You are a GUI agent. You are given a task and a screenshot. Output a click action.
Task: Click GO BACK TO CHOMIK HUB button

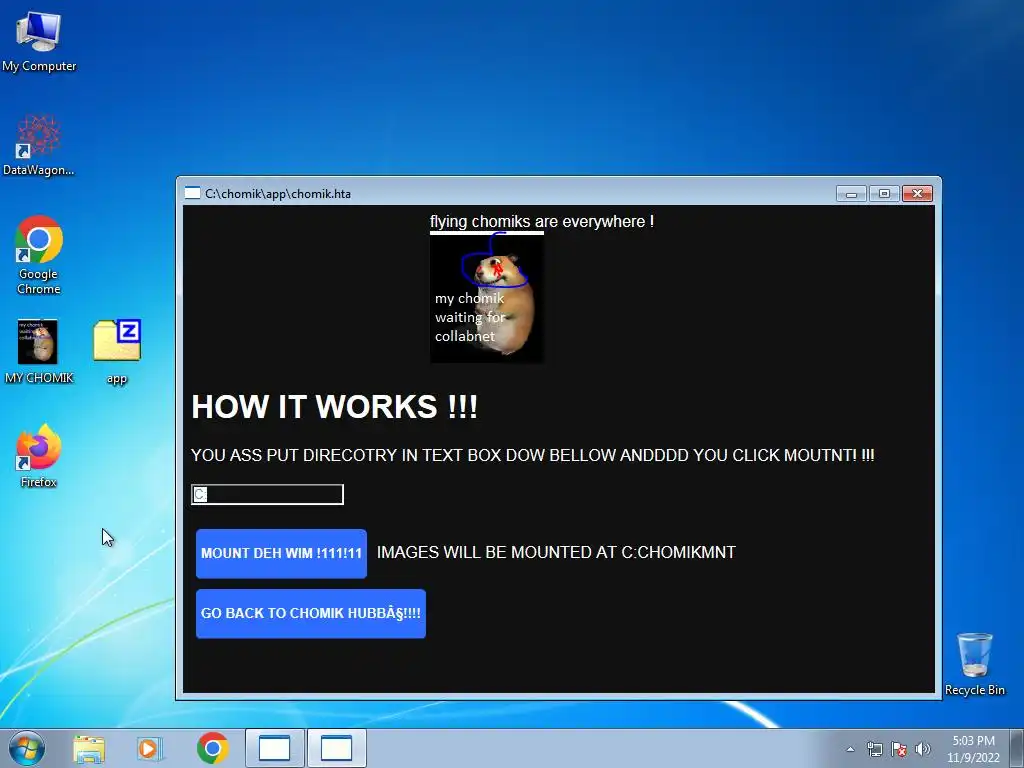pos(311,613)
